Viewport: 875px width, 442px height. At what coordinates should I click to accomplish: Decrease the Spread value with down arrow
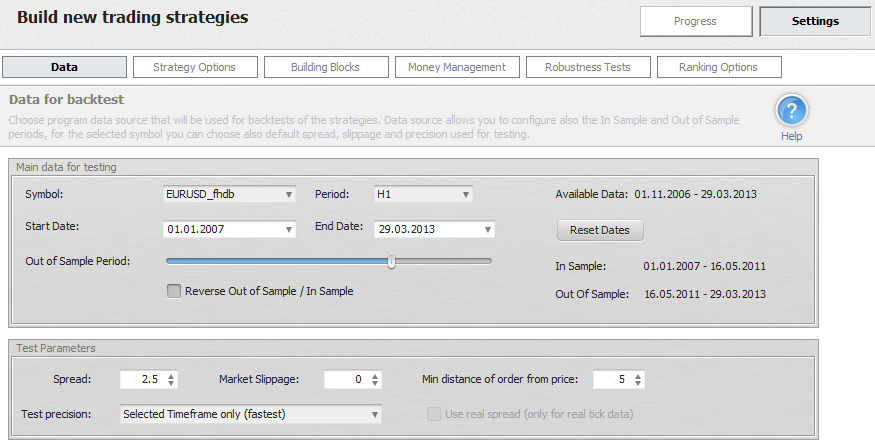click(x=171, y=383)
